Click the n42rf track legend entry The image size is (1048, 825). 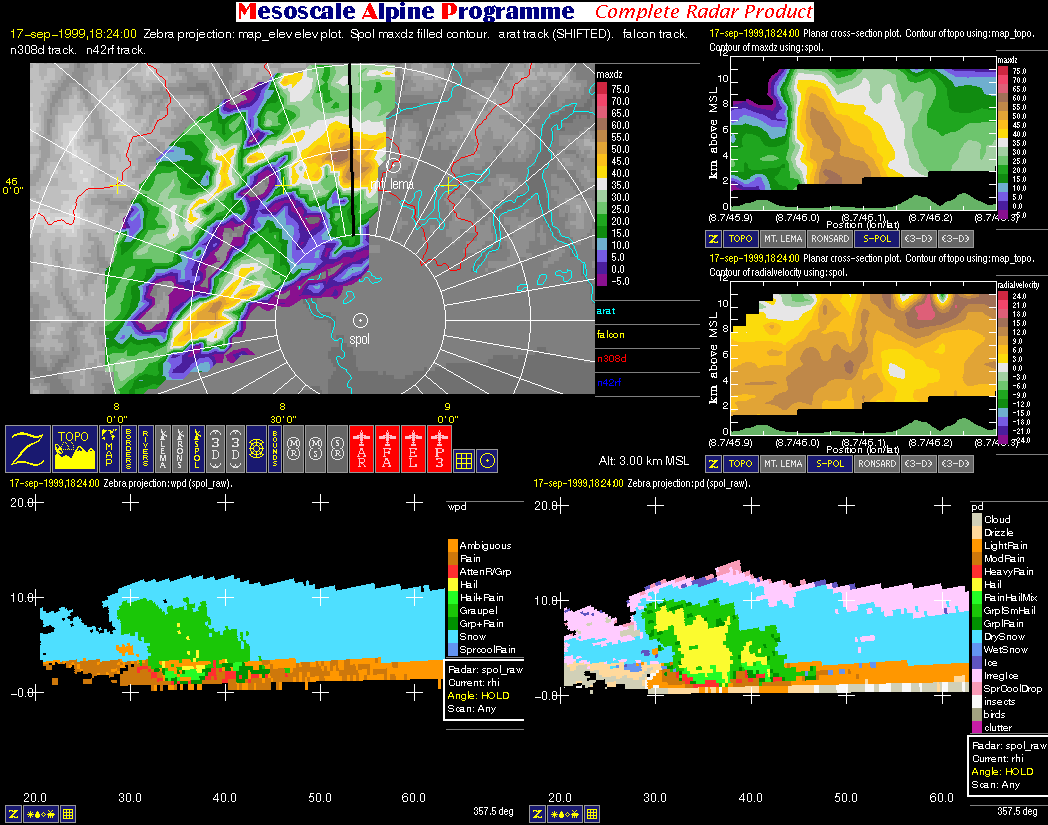coord(609,382)
